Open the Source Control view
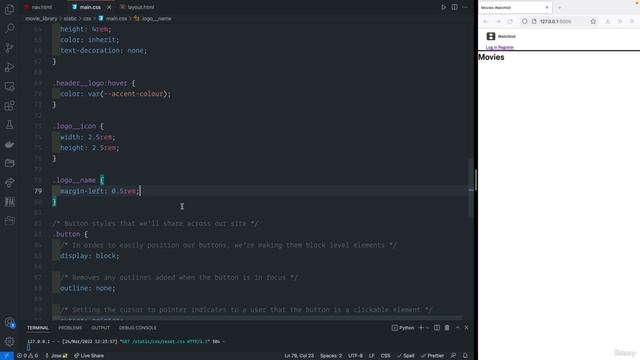The width and height of the screenshot is (640, 360). tap(9, 48)
